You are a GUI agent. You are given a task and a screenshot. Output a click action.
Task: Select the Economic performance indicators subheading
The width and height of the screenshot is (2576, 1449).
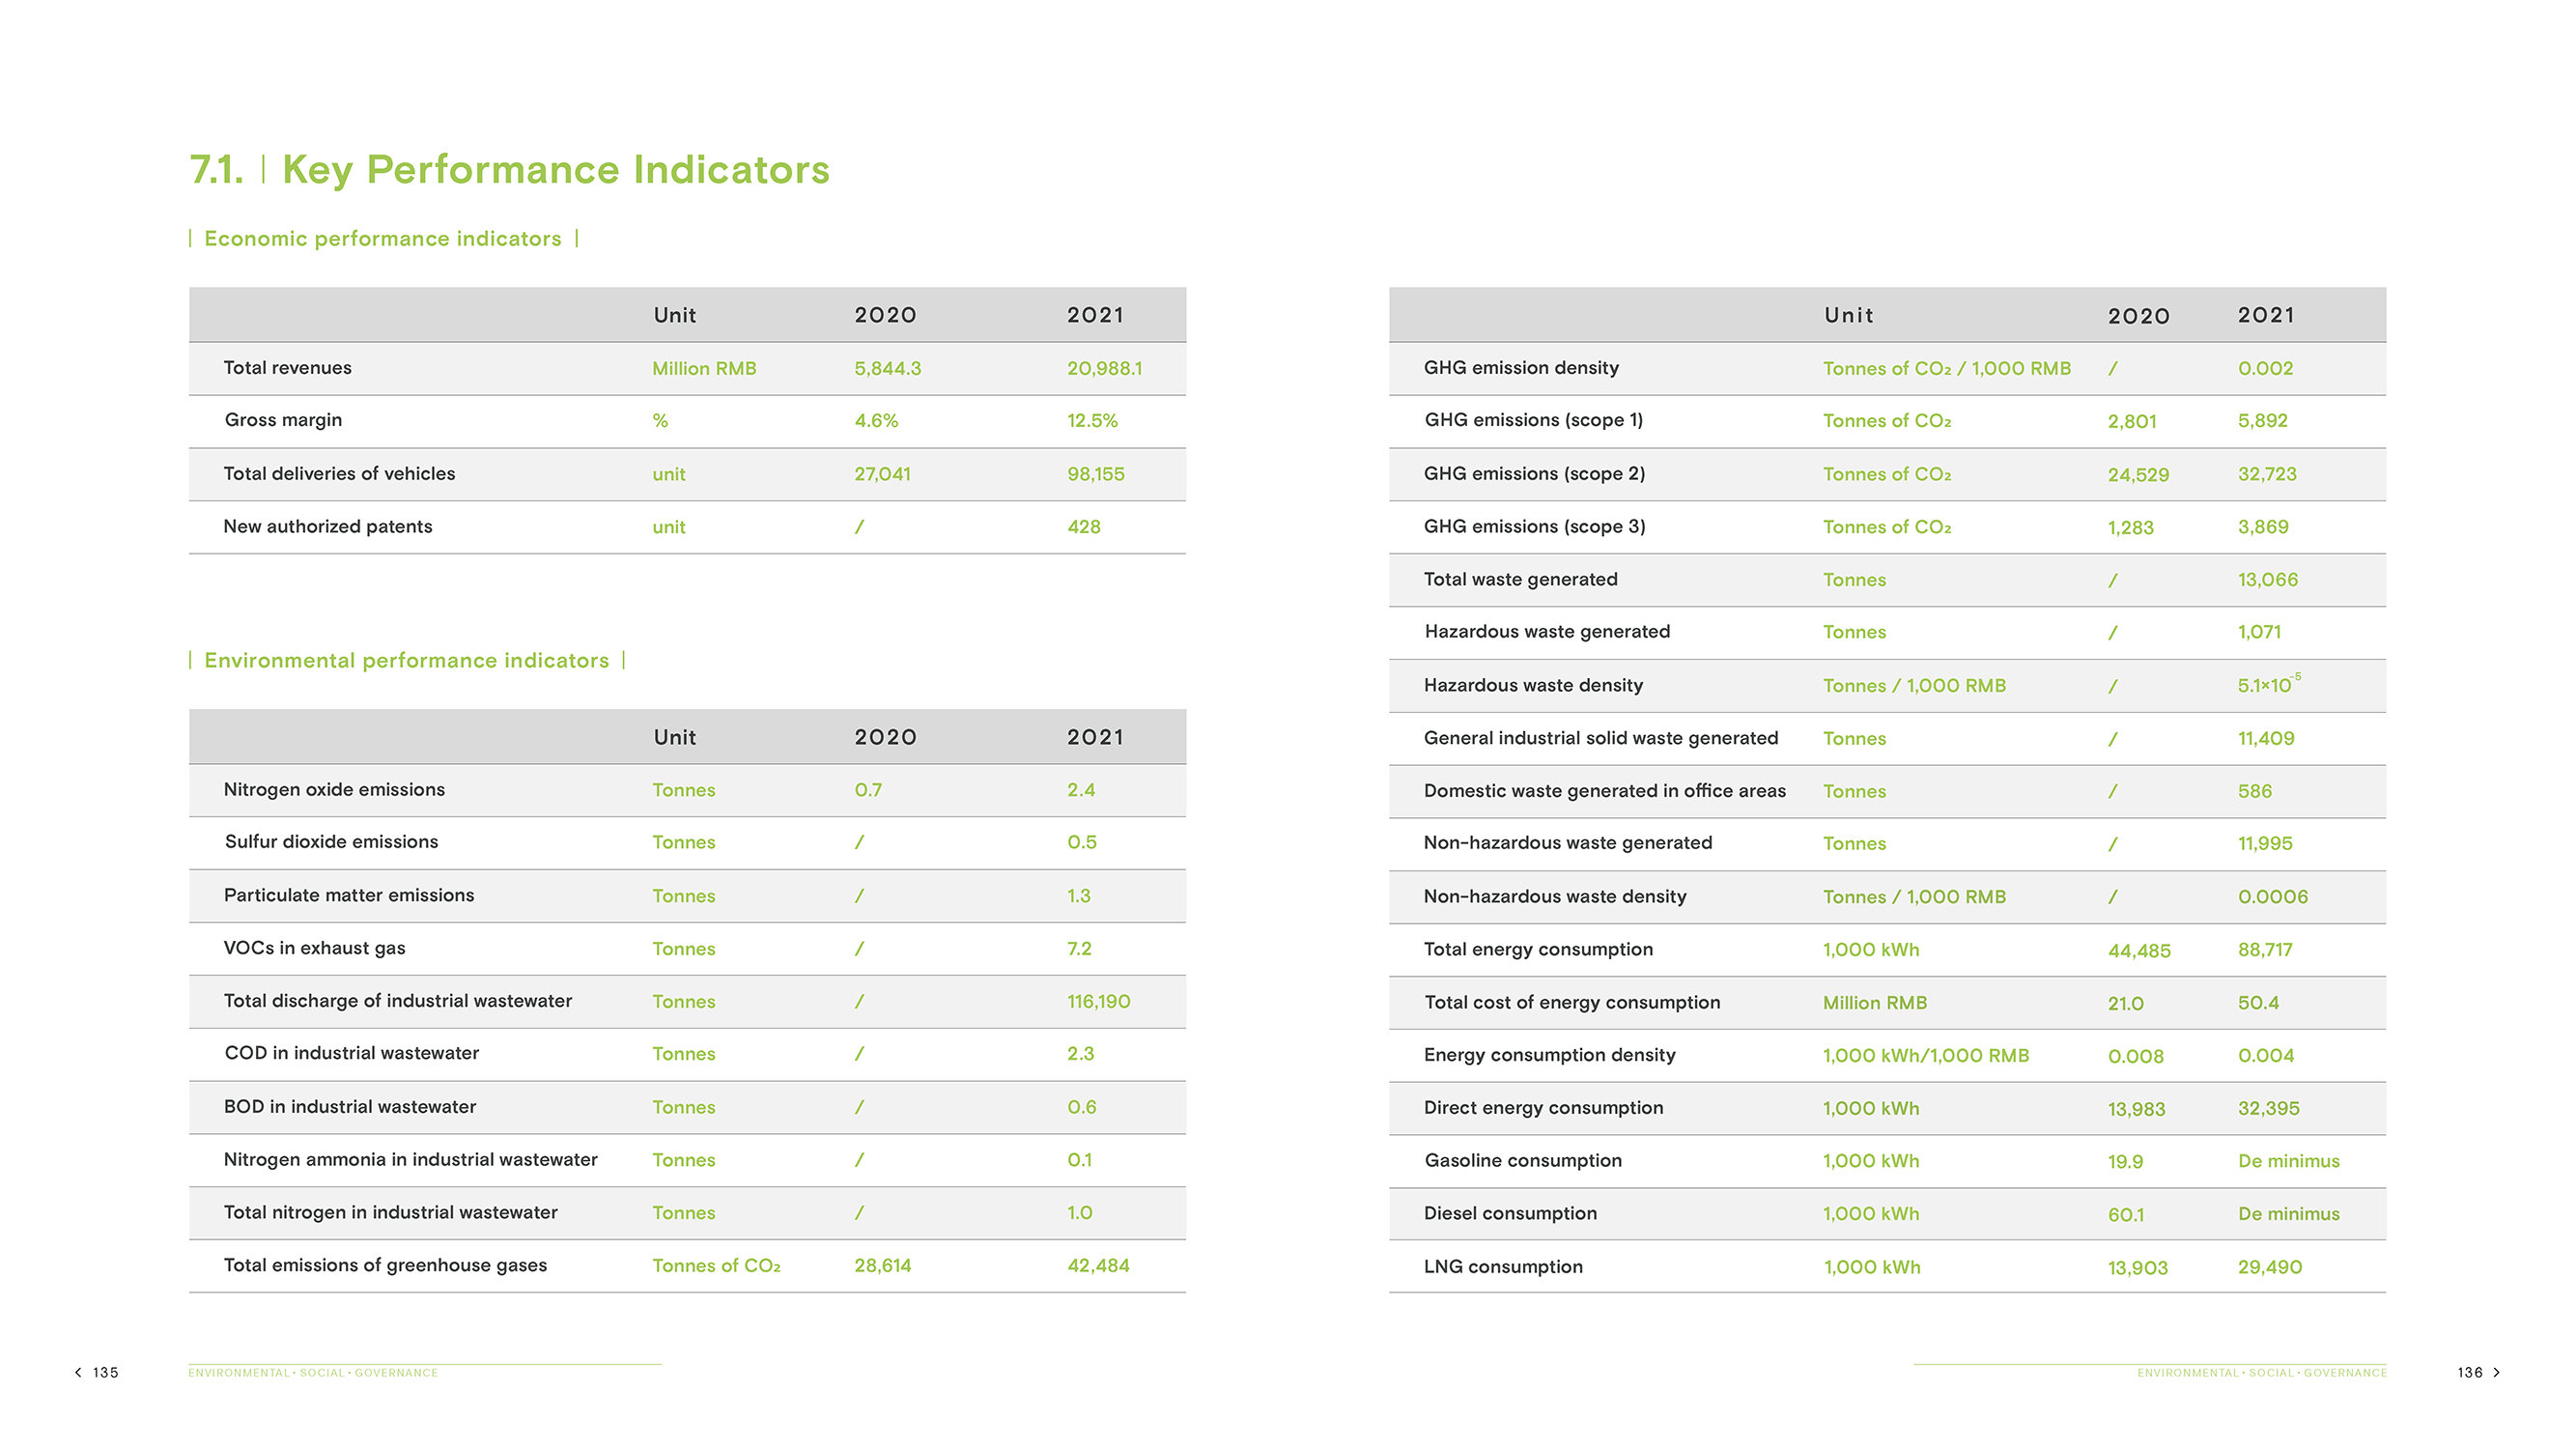(x=382, y=239)
